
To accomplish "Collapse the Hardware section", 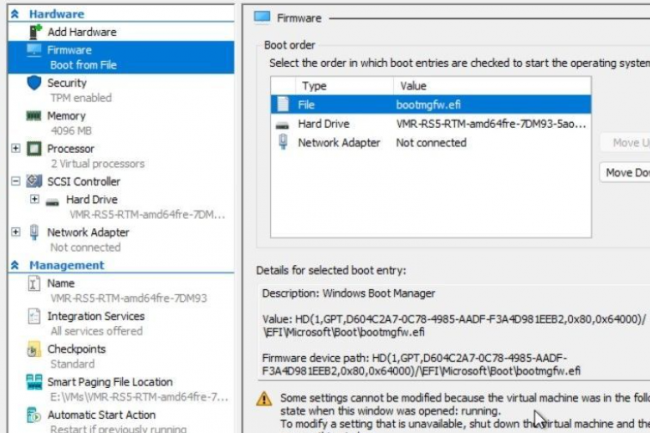I will click(x=15, y=15).
